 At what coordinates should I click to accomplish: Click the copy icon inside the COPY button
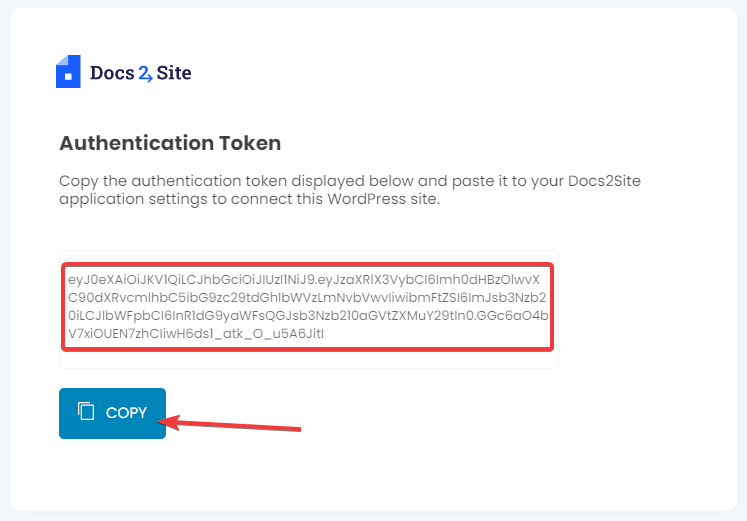87,412
